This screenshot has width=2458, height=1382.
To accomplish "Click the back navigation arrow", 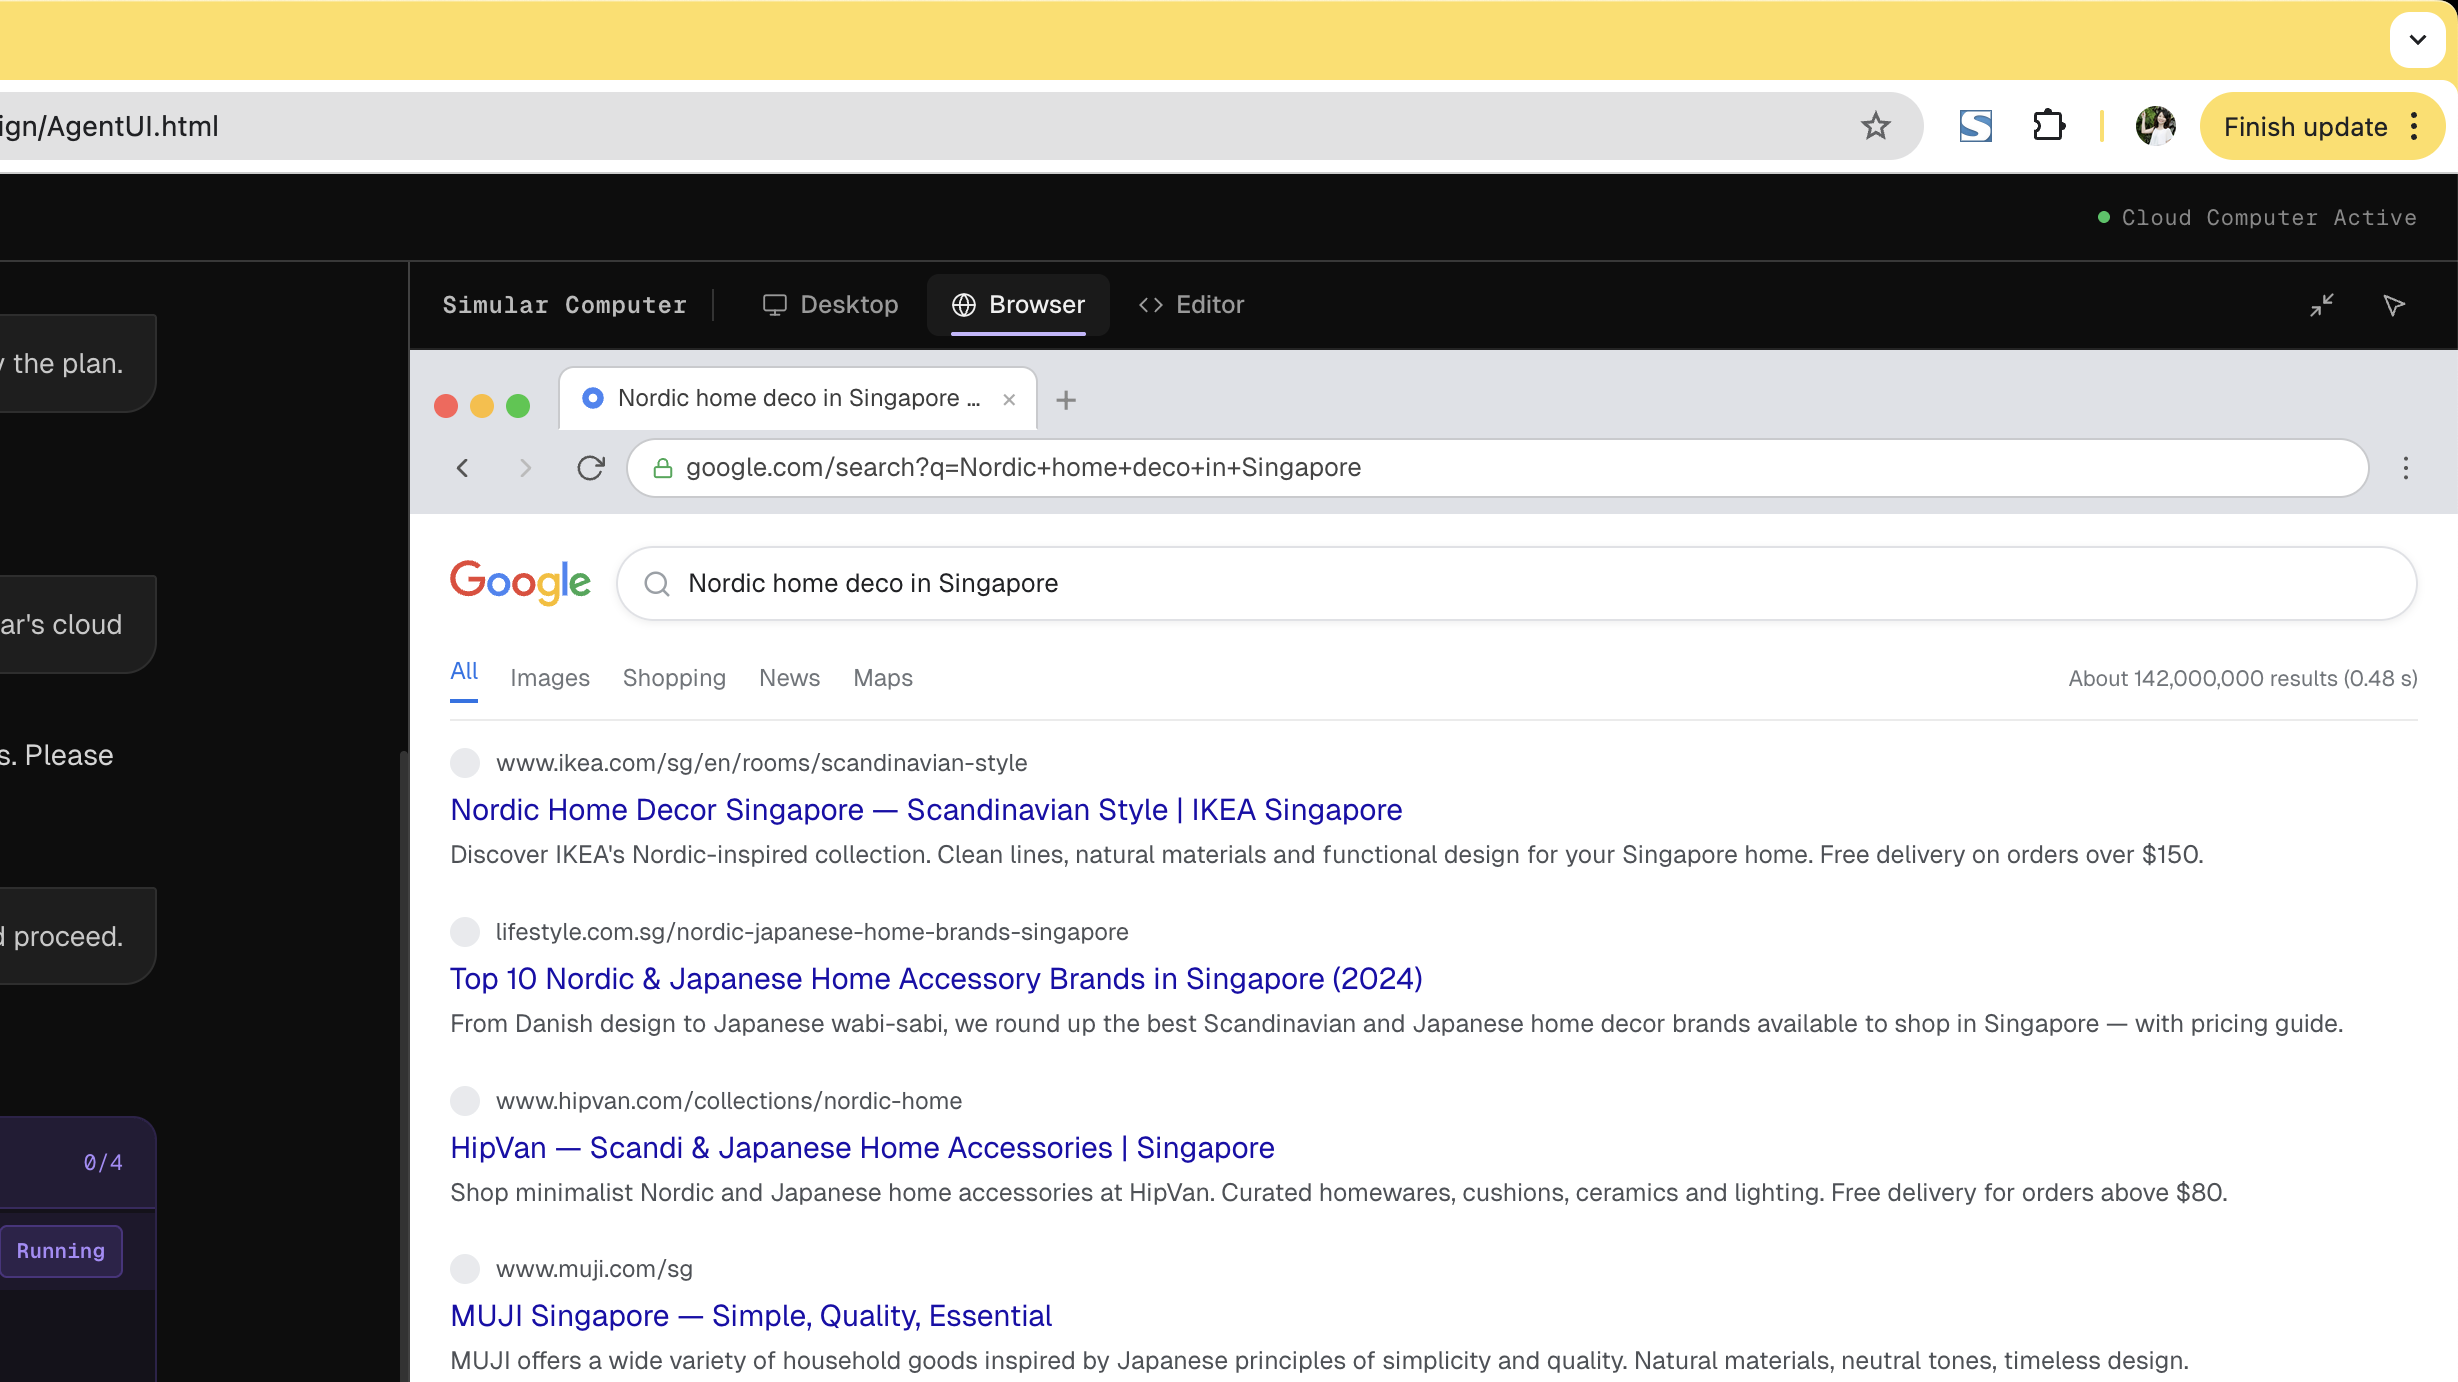I will click(x=462, y=468).
